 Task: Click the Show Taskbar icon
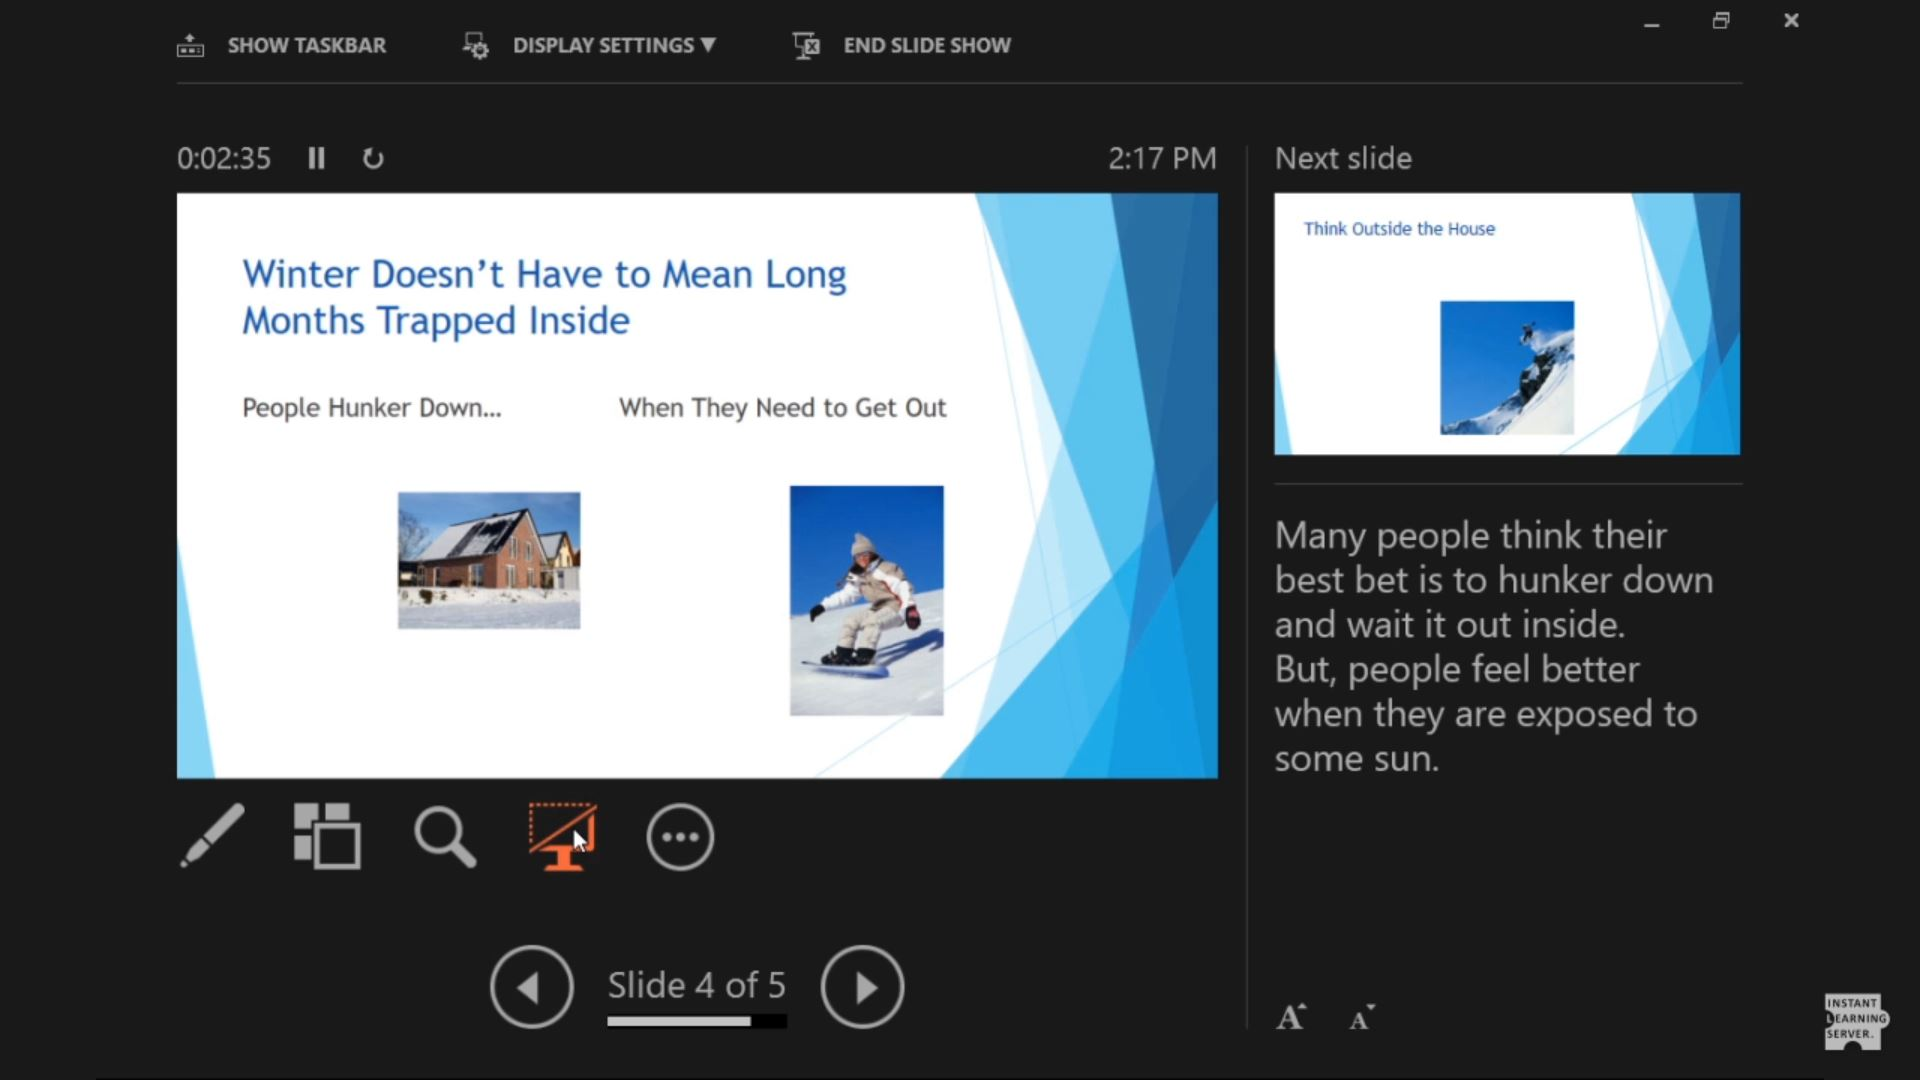189,44
